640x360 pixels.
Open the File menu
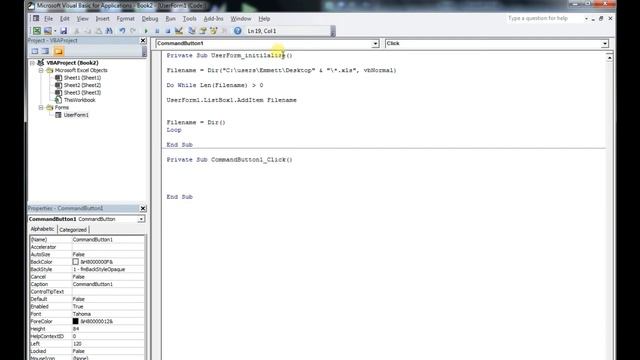(49, 19)
